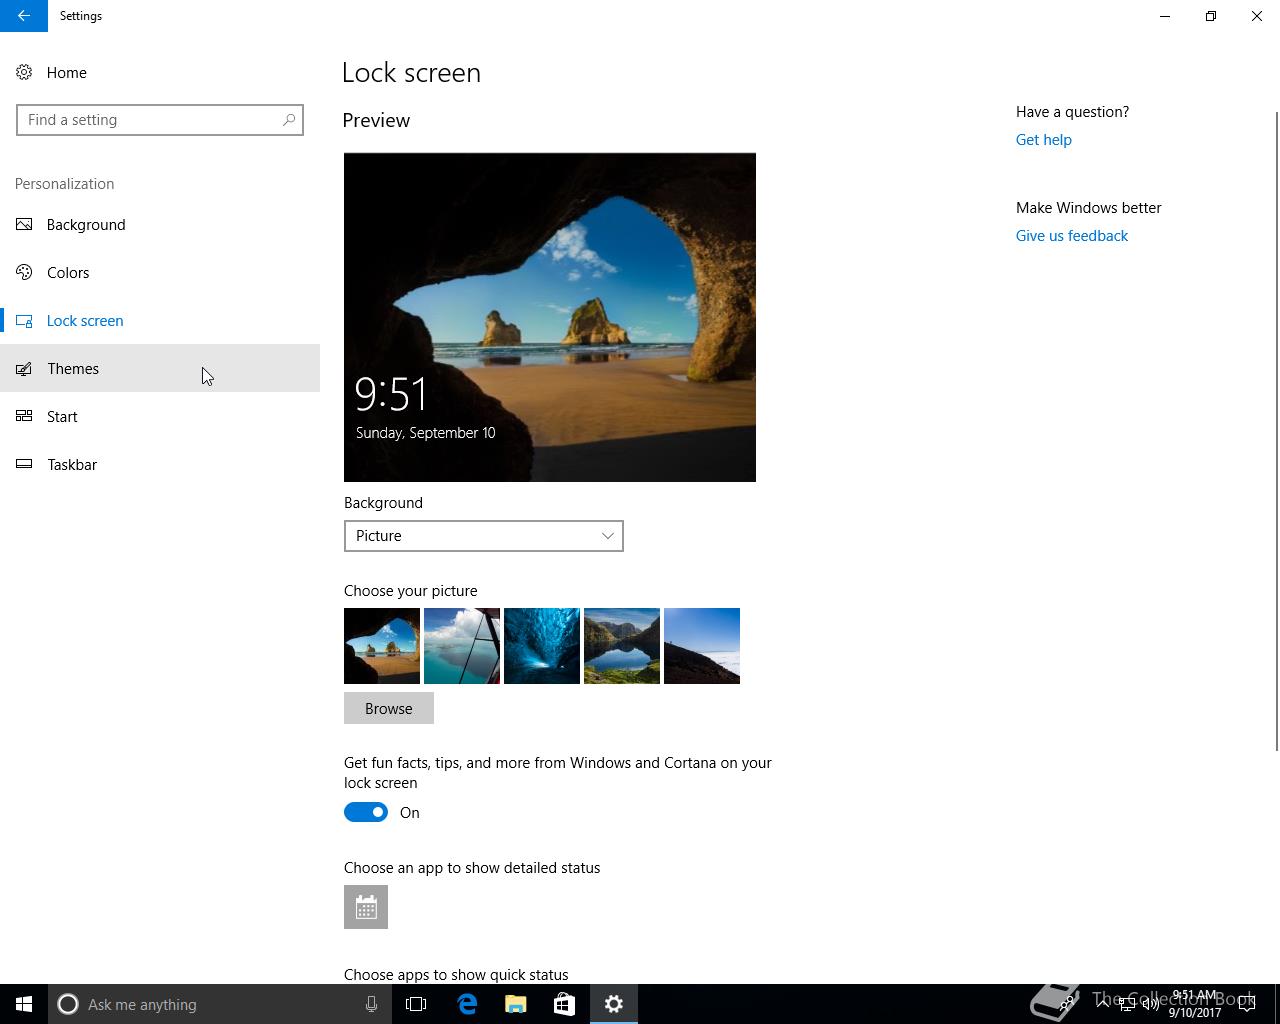The image size is (1280, 1024).
Task: Open the calendar detailed status app icon
Action: (x=366, y=907)
